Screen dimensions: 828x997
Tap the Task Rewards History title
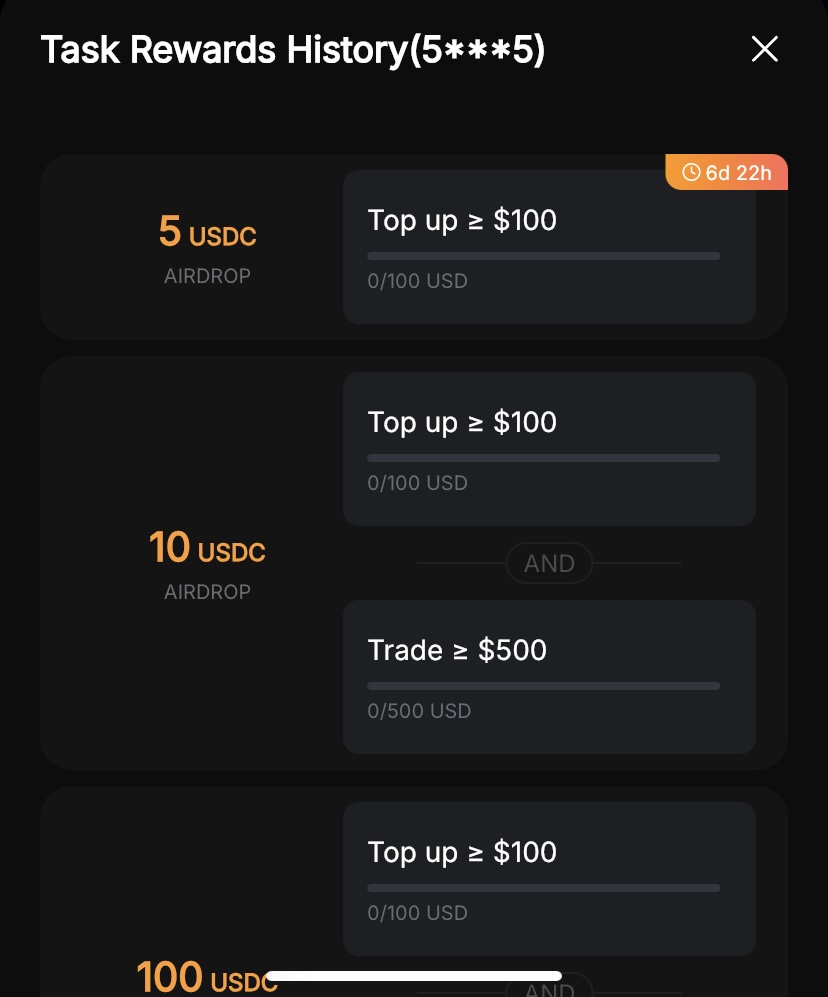click(293, 49)
